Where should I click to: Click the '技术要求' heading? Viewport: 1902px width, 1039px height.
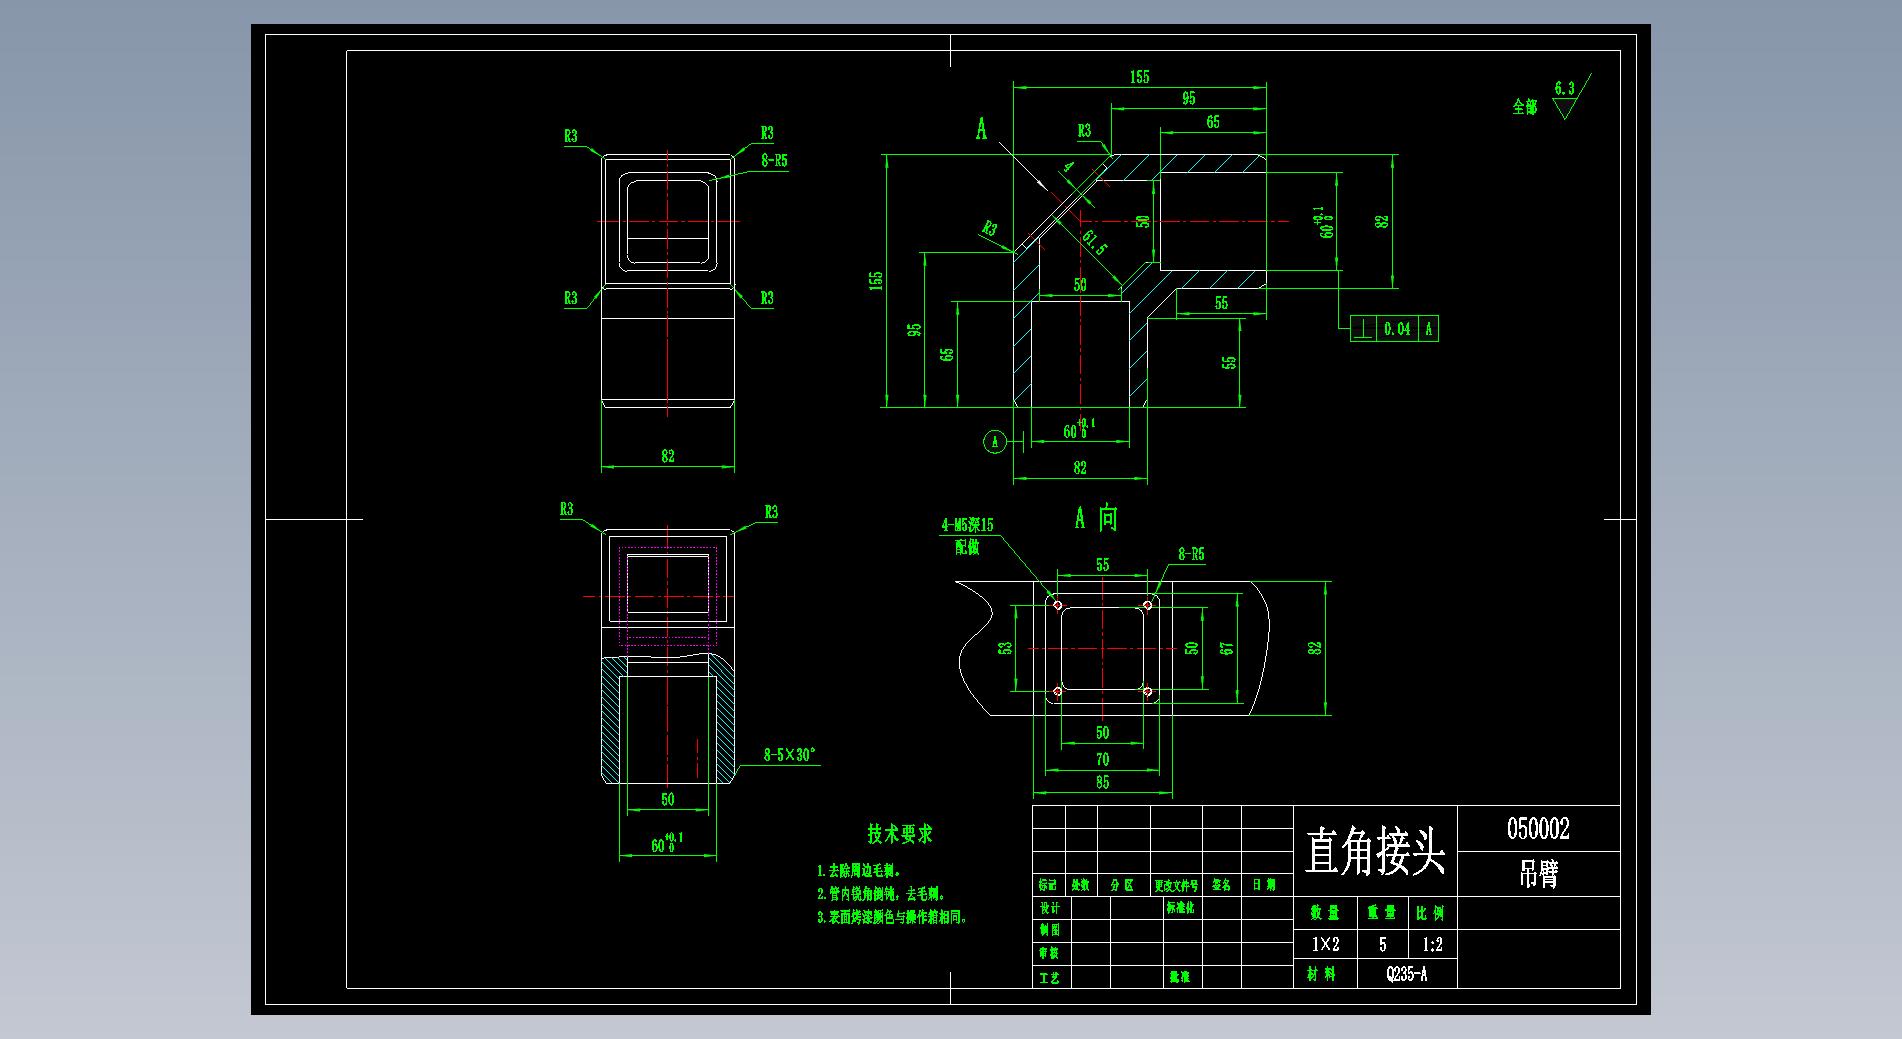[900, 834]
